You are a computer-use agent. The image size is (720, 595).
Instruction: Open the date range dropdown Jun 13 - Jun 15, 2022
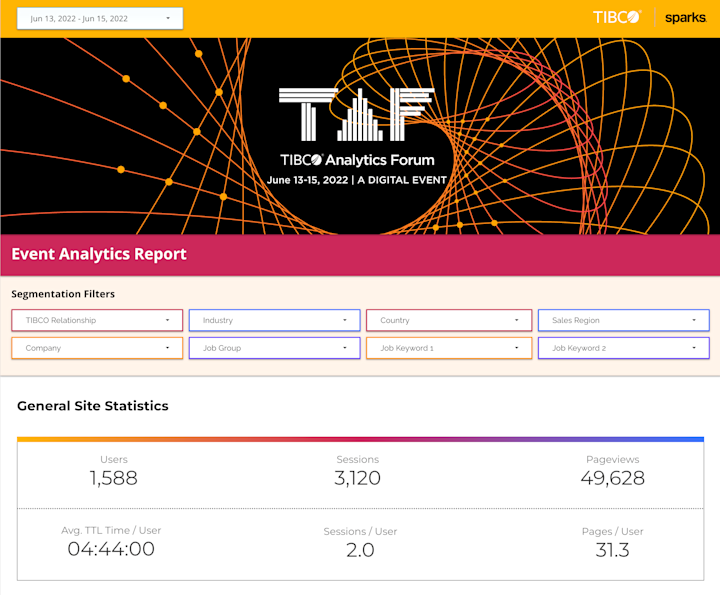tap(100, 18)
